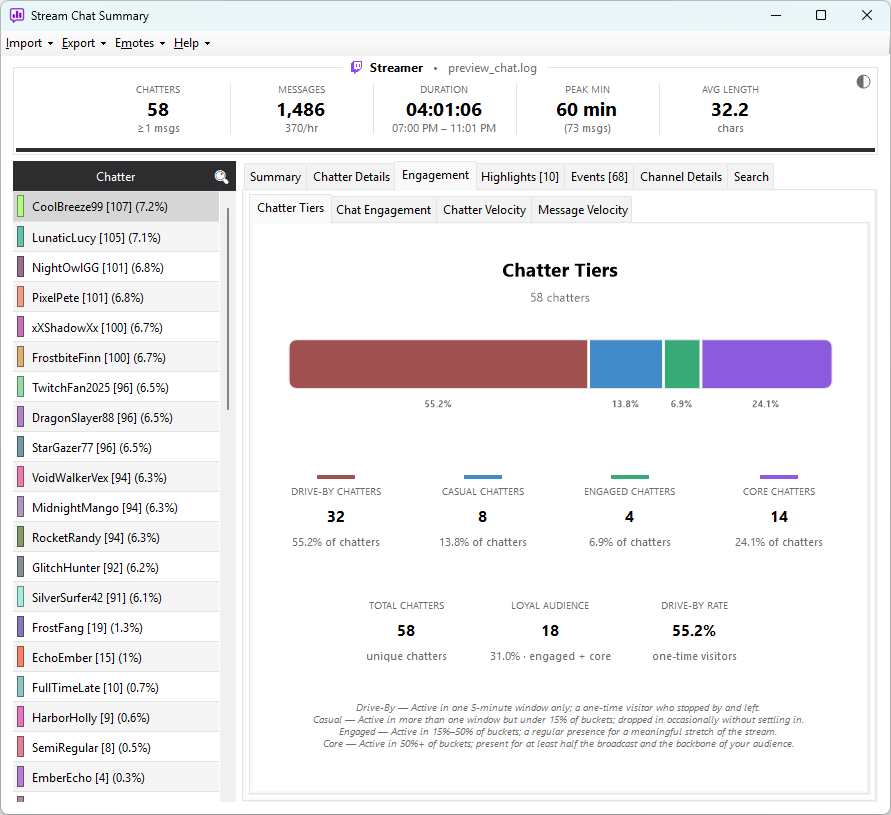Click the purple Core bar segment

[767, 364]
